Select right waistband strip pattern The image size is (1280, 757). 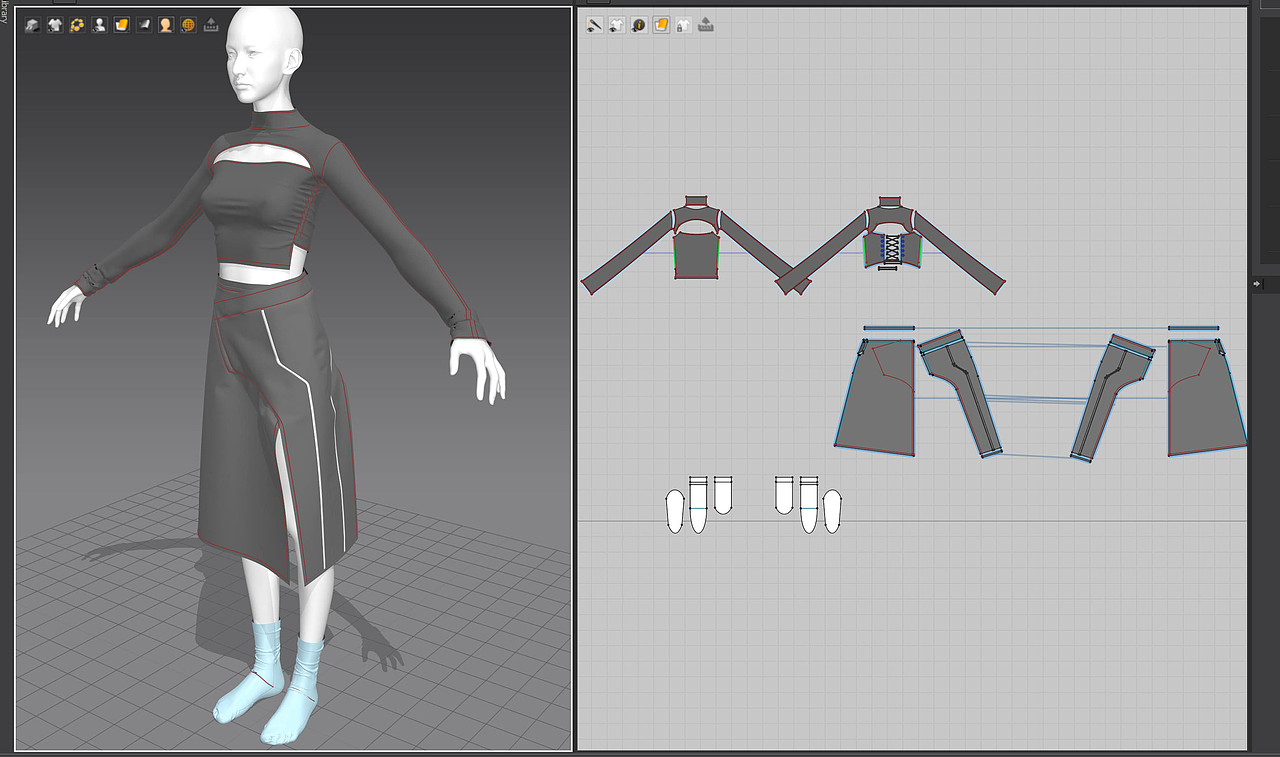click(x=1194, y=327)
